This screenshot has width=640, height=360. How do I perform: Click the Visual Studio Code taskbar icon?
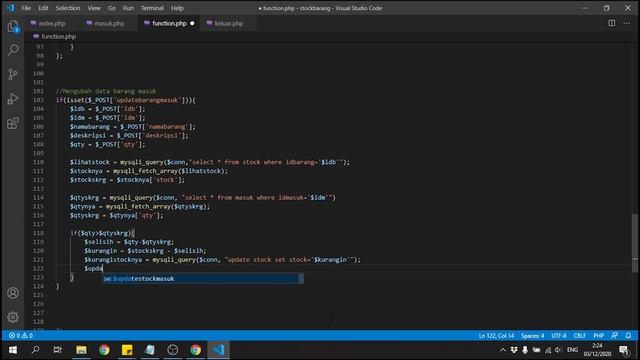(x=218, y=350)
